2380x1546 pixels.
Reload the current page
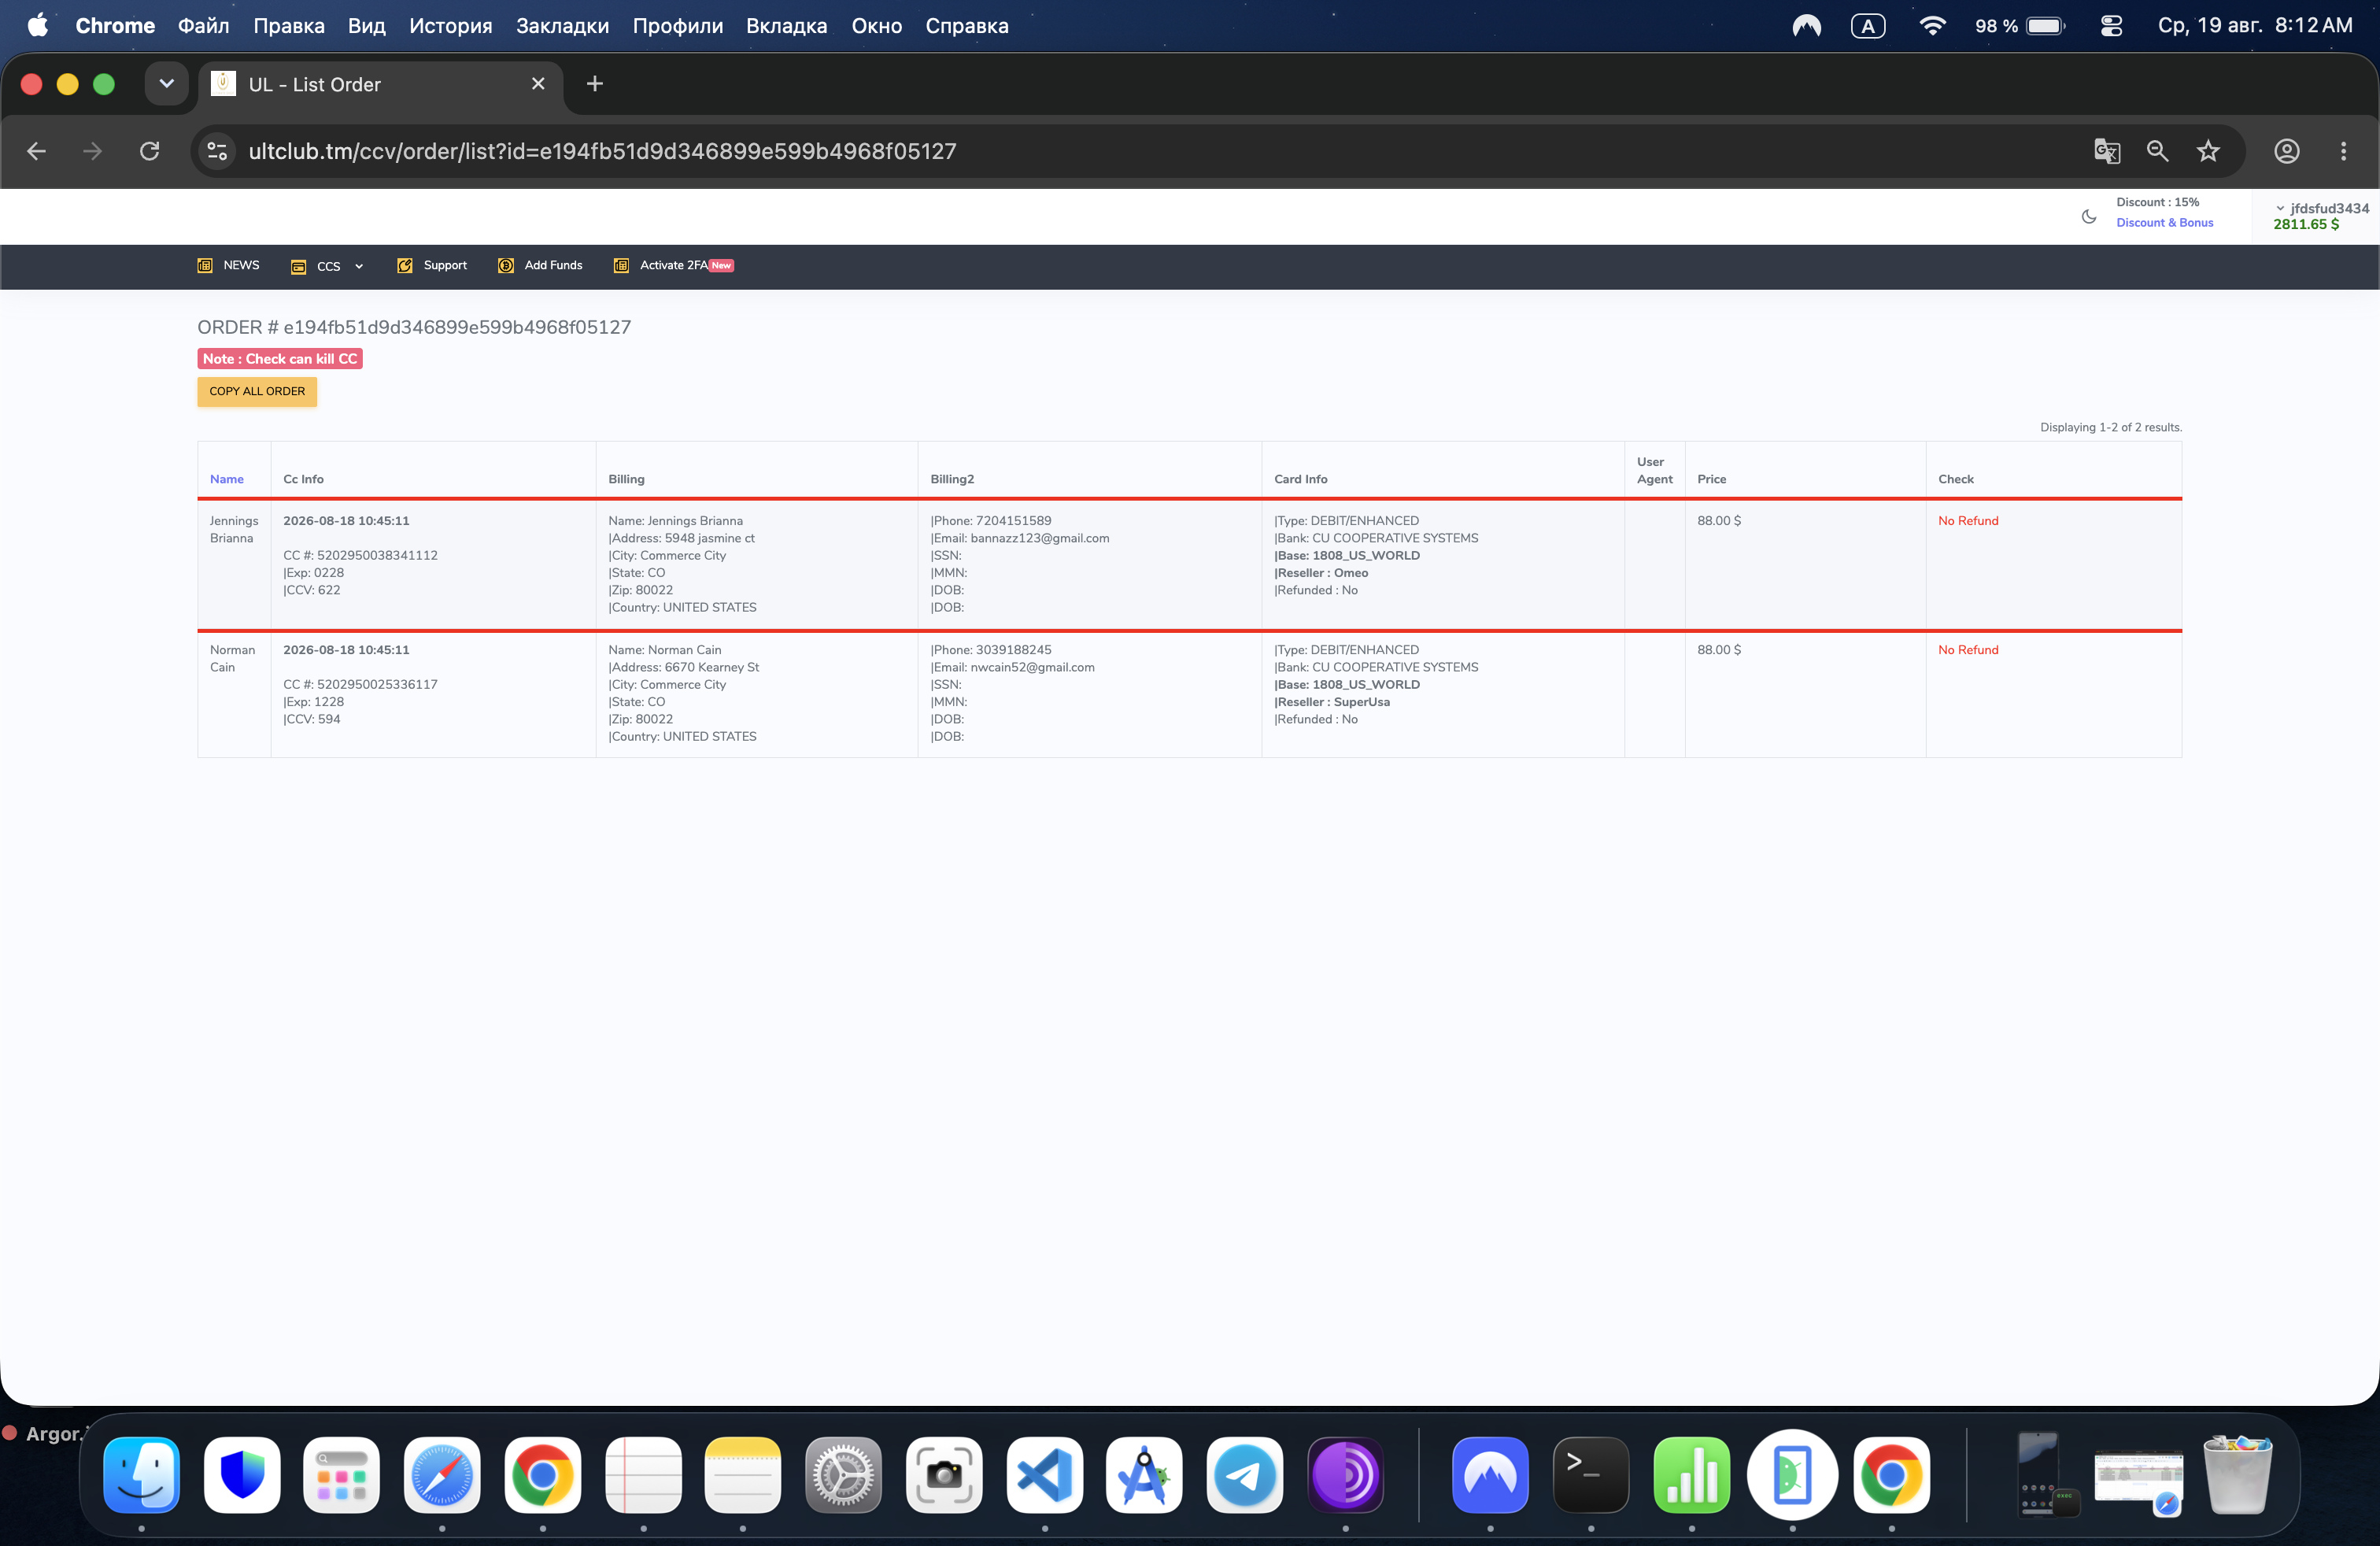point(150,151)
